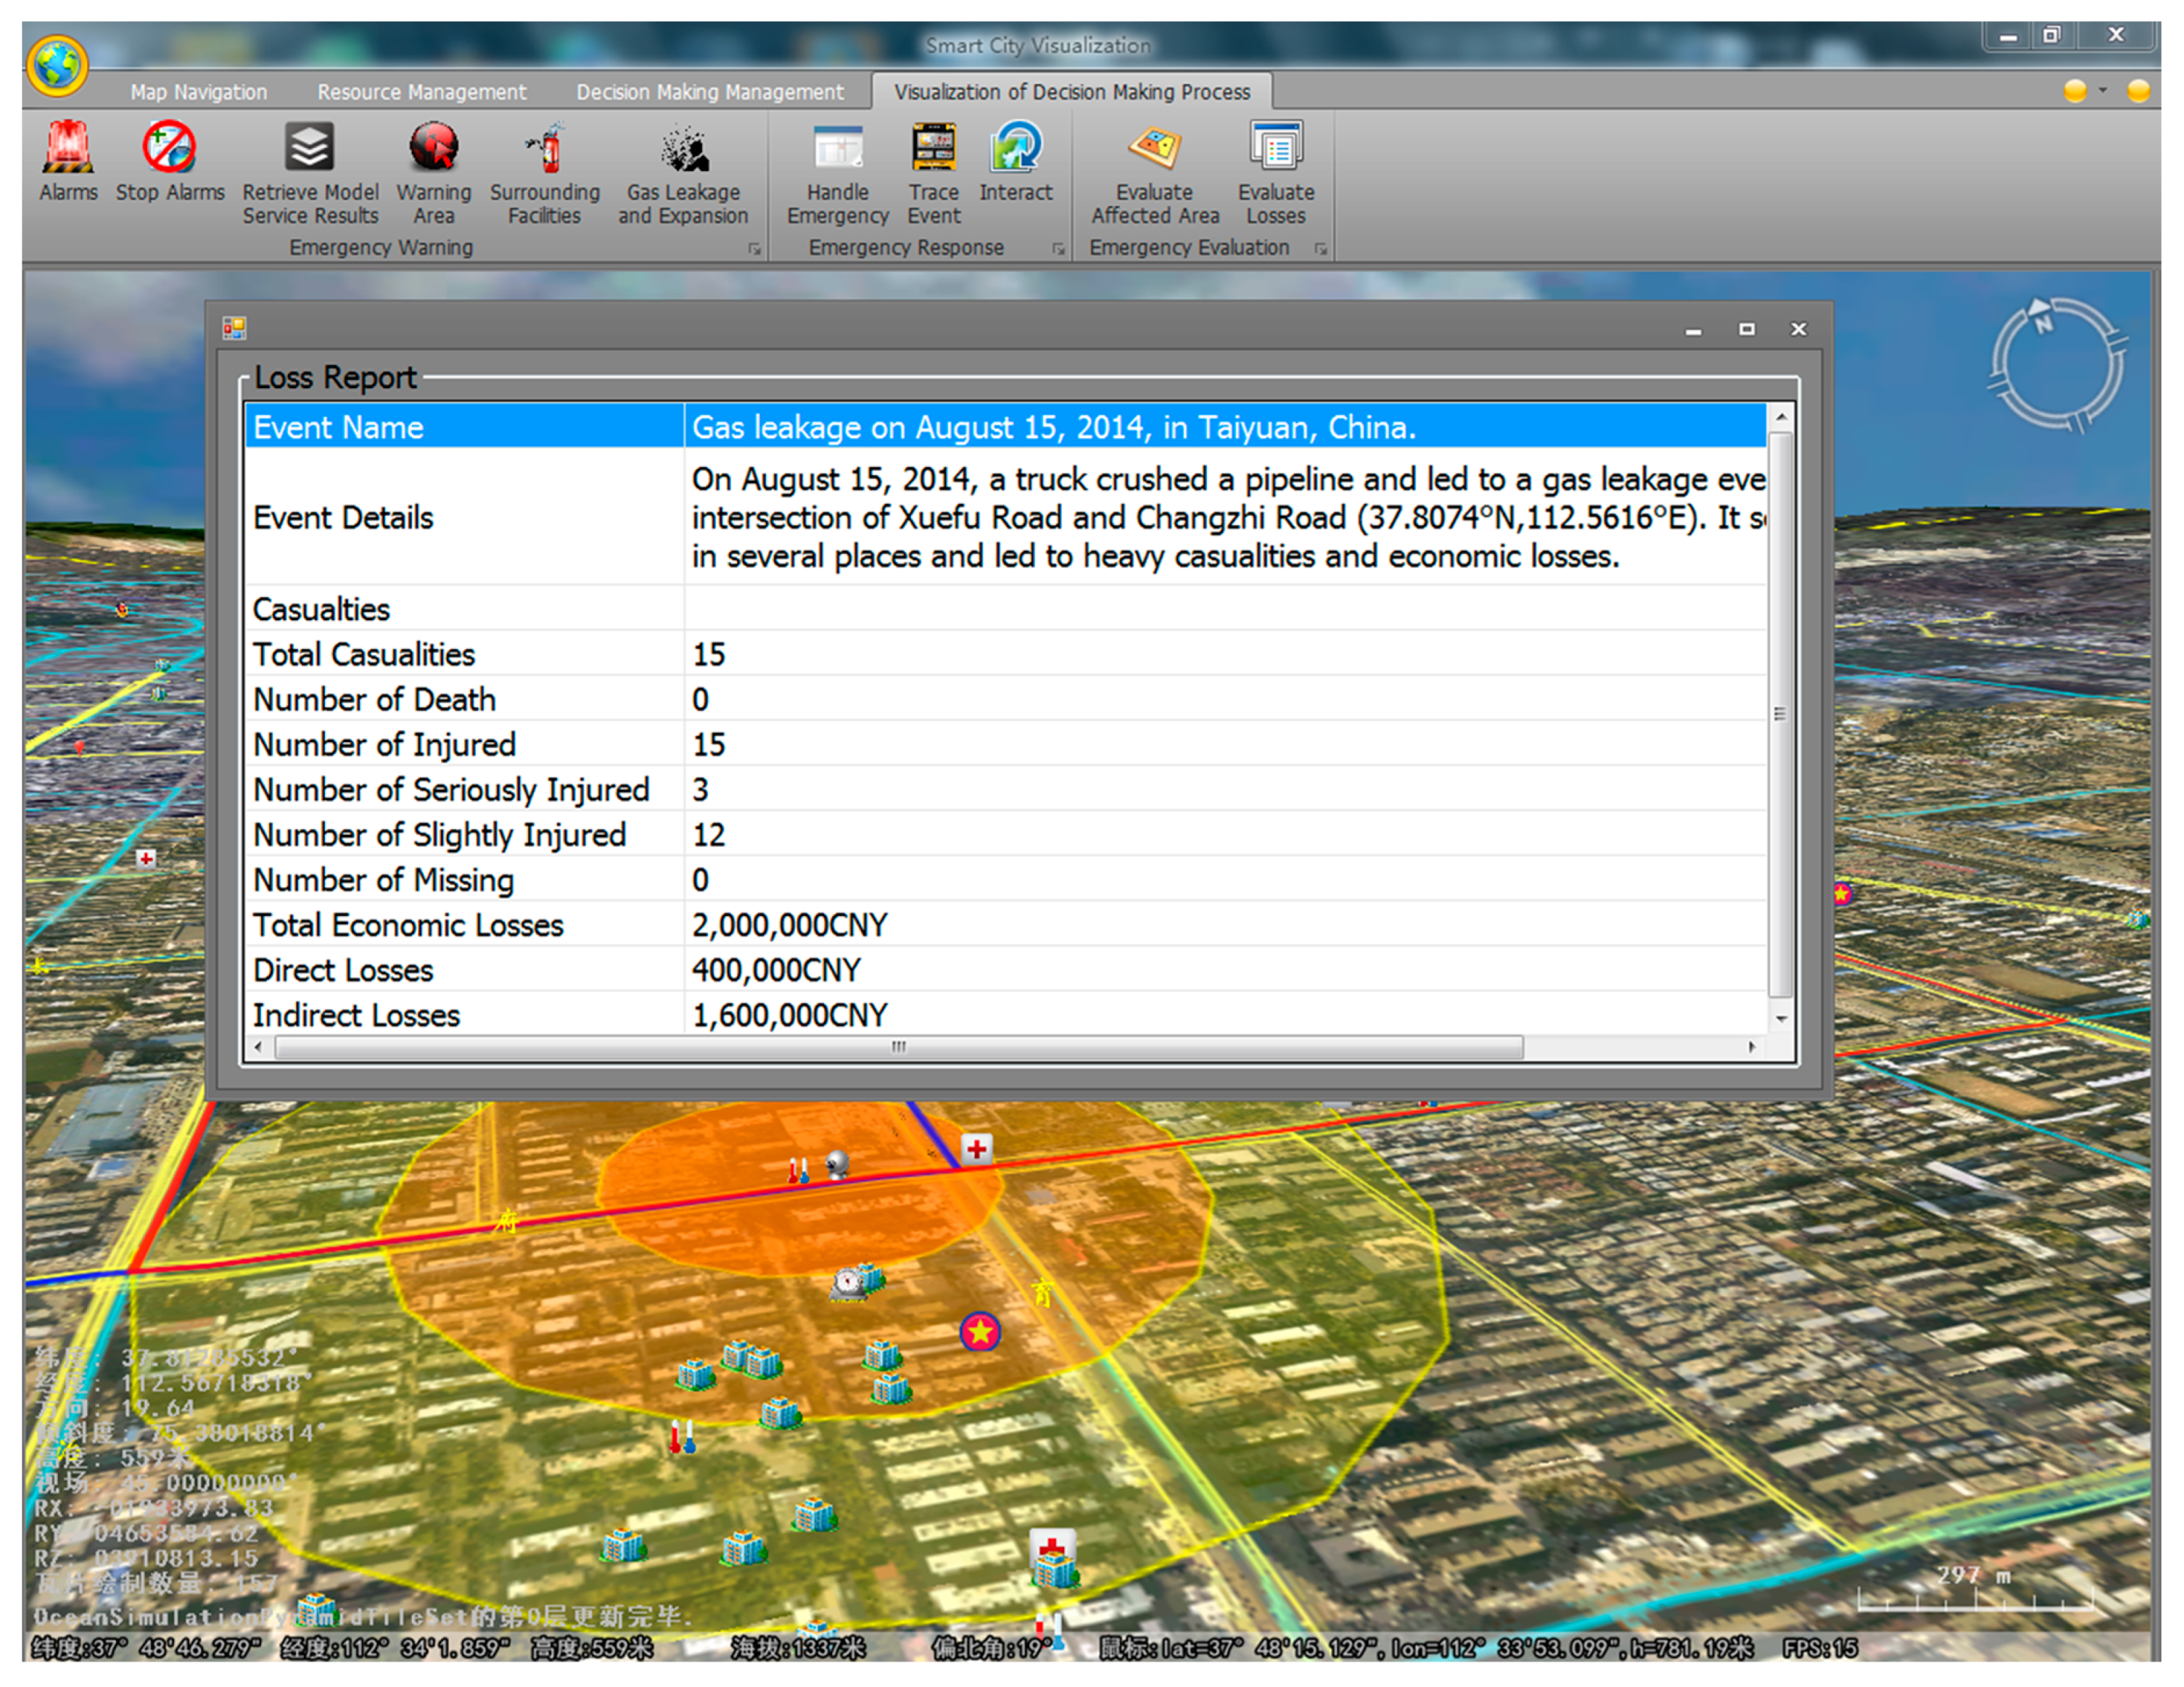Viewport: 2184px width, 1687px height.
Task: Click the star marker on the map
Action: [x=980, y=1332]
